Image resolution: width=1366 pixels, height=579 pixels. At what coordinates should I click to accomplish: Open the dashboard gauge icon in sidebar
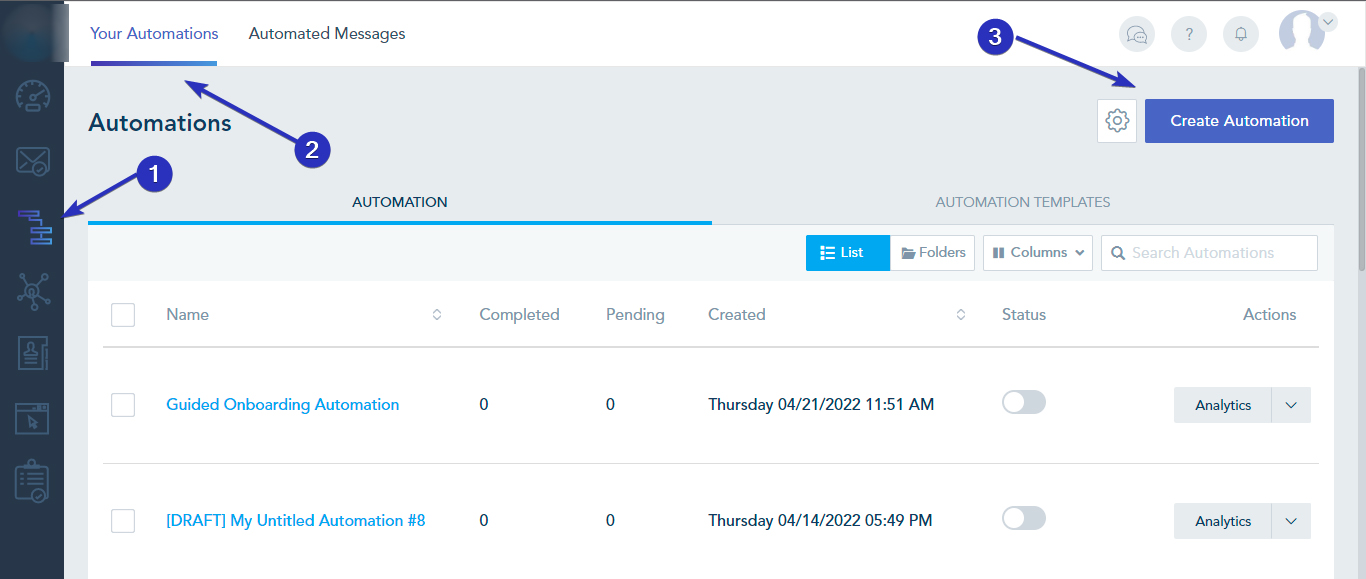tap(32, 96)
